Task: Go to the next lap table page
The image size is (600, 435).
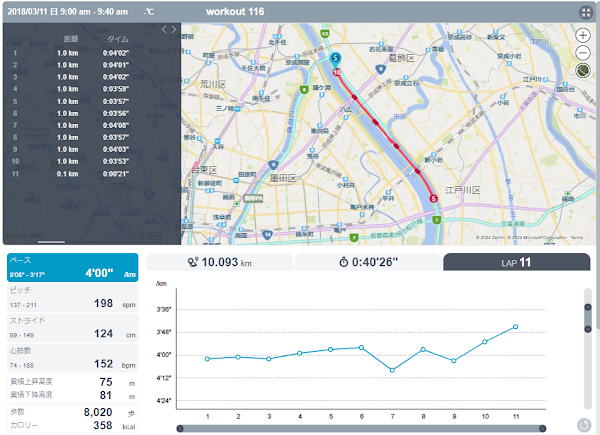Action: 174,29
